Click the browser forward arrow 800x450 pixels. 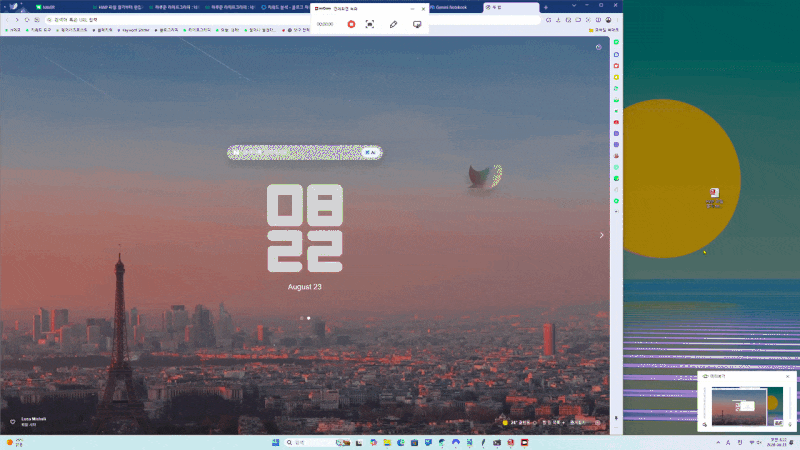point(17,20)
